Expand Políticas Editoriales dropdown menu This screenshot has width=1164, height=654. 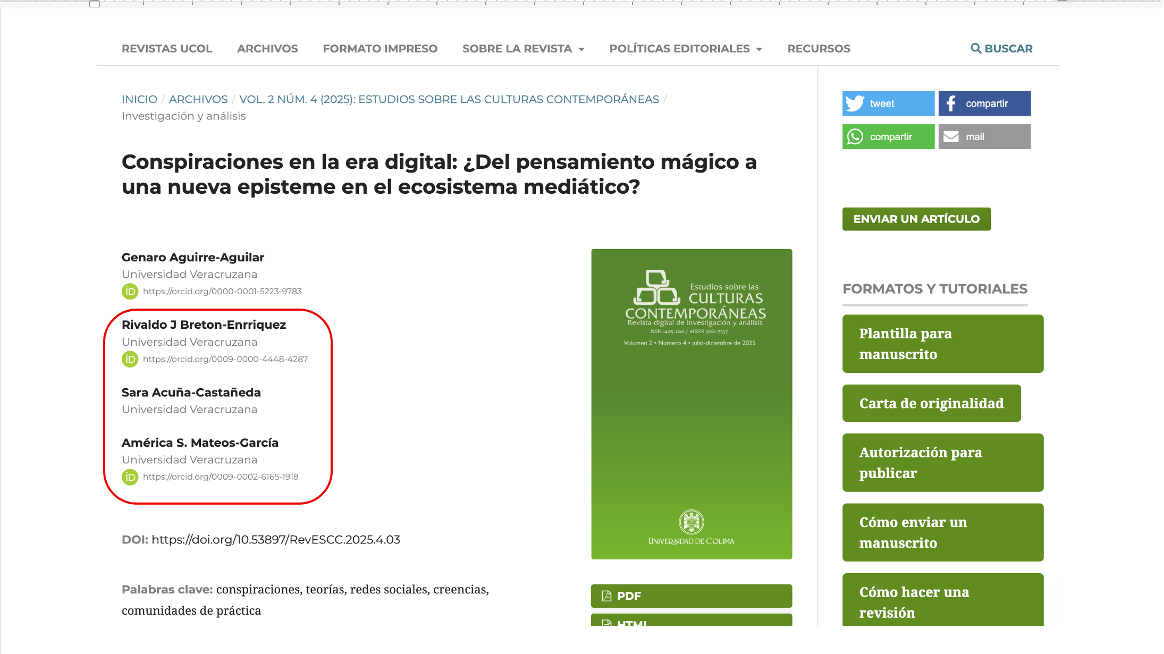point(685,48)
